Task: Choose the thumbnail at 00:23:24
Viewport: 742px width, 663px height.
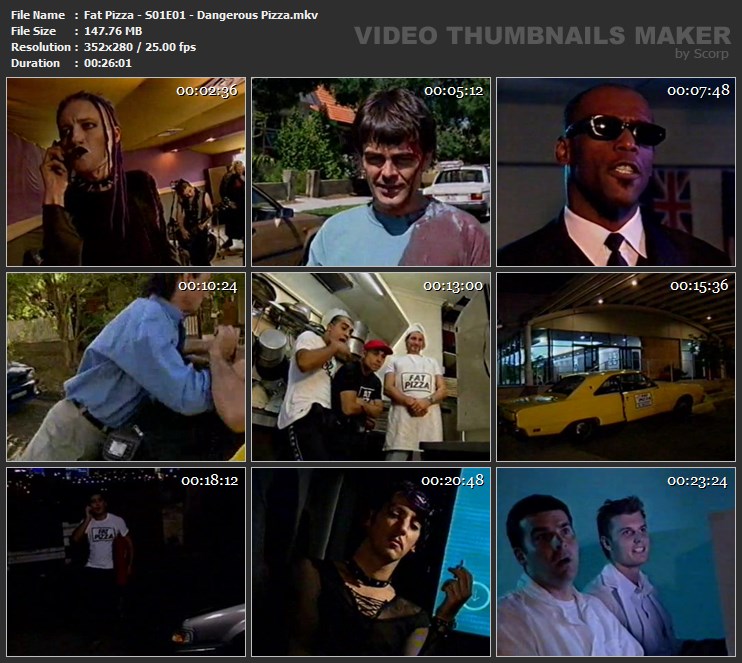Action: pyautogui.click(x=616, y=562)
